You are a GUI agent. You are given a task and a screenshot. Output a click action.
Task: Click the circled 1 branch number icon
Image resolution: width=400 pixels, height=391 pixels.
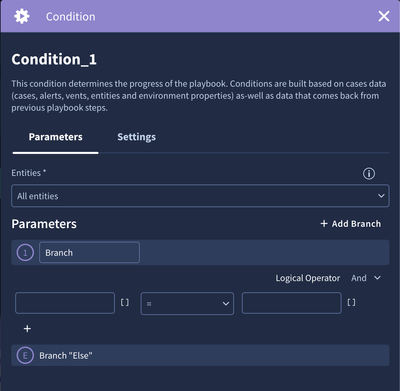25,253
